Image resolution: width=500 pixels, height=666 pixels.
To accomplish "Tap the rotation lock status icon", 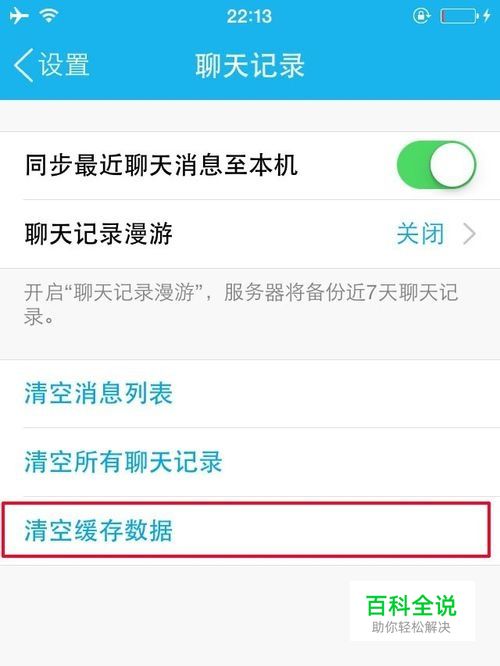I will coord(421,16).
